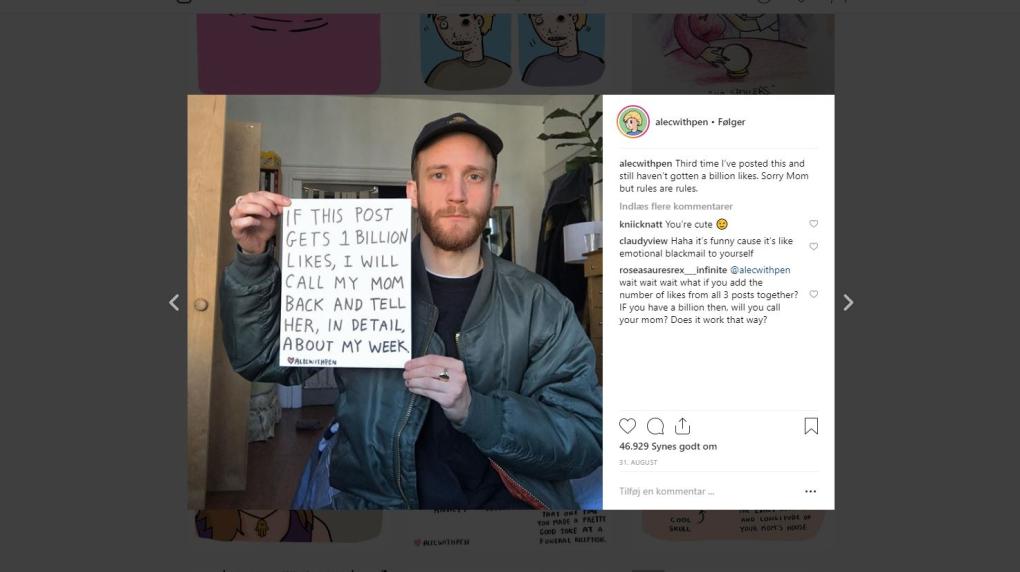
Task: Load more comments via Indlæs flere kommentarer
Action: pyautogui.click(x=676, y=206)
